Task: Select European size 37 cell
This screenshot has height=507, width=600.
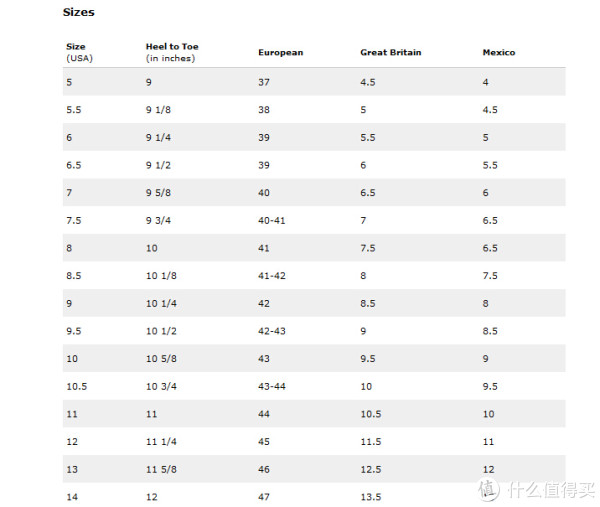Action: coord(264,82)
